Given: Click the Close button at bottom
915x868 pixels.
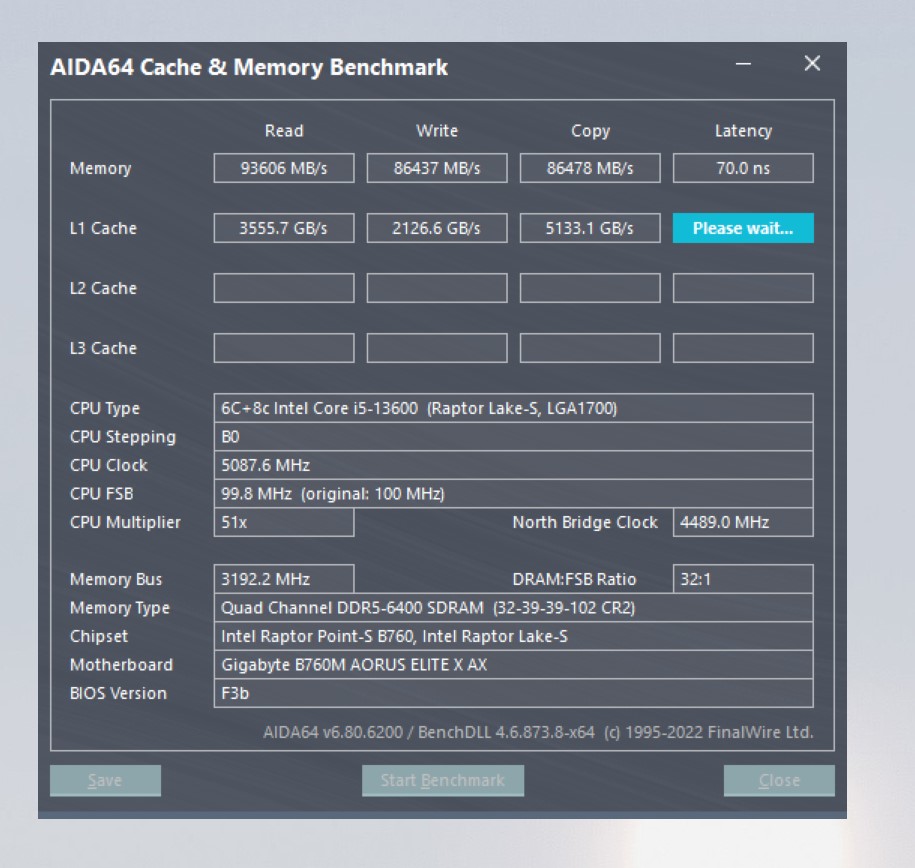Looking at the screenshot, I should [x=779, y=780].
